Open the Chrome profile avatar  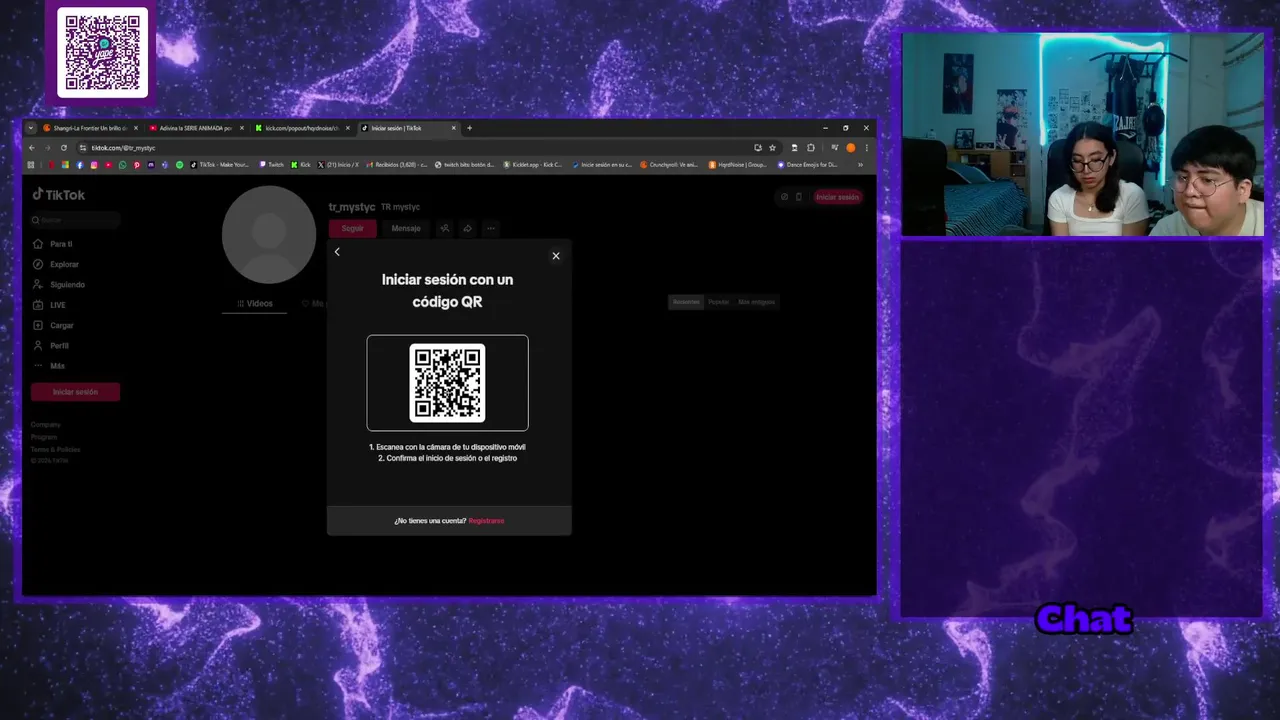tap(851, 148)
